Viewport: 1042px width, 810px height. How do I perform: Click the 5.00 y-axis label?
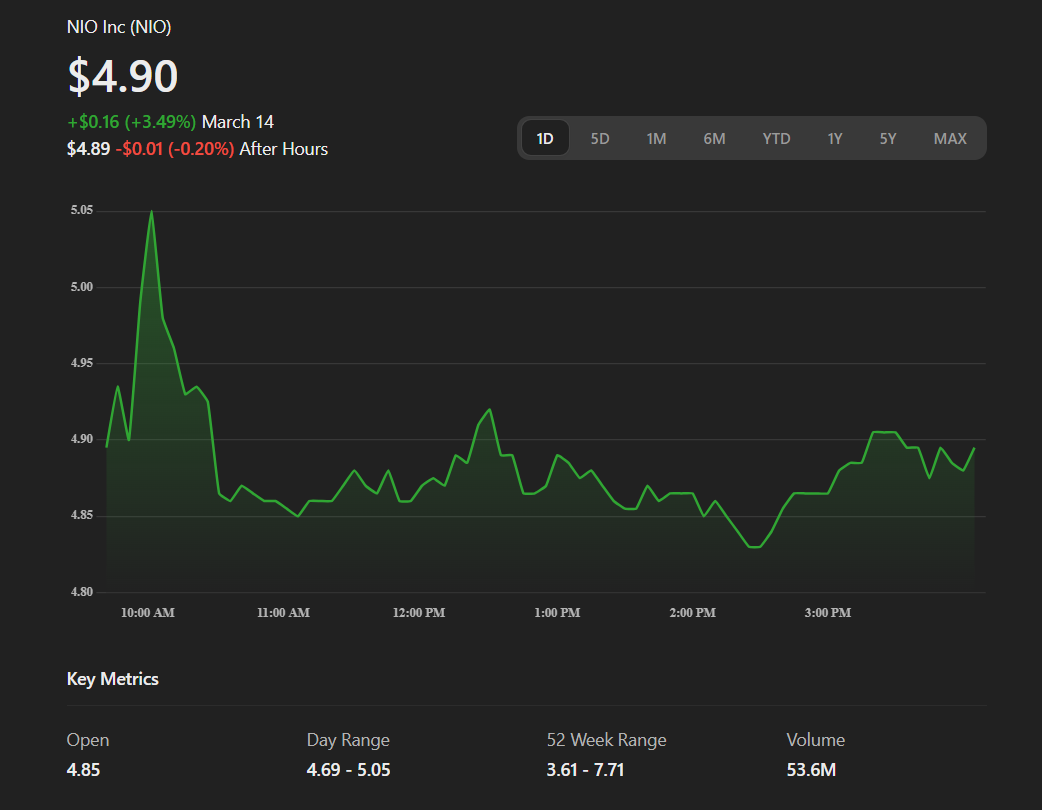(x=82, y=287)
